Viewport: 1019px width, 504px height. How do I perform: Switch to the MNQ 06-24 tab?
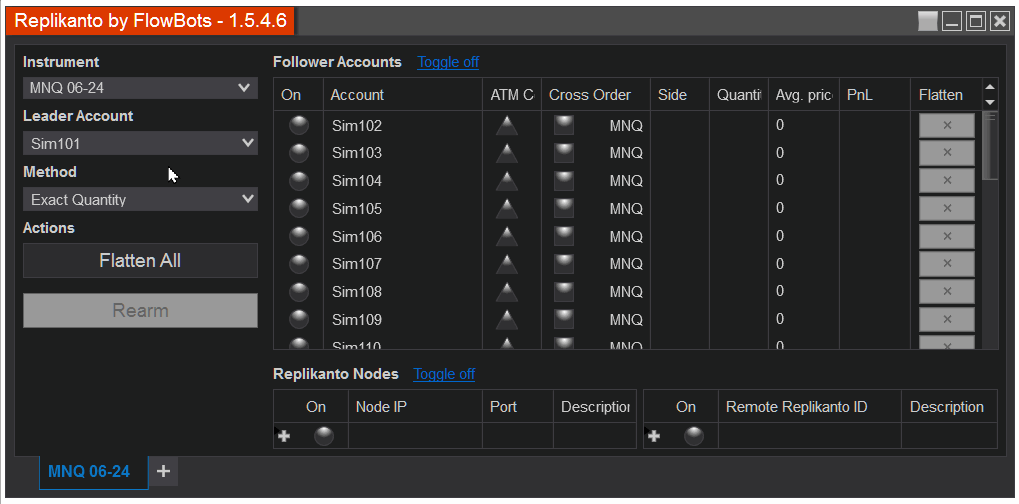89,472
